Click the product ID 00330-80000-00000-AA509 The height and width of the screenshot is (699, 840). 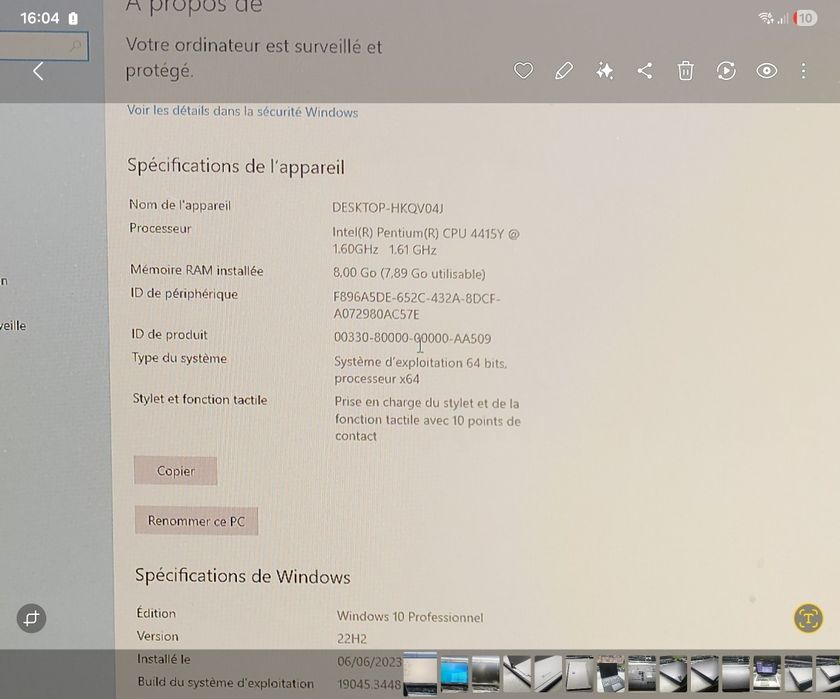click(x=412, y=338)
